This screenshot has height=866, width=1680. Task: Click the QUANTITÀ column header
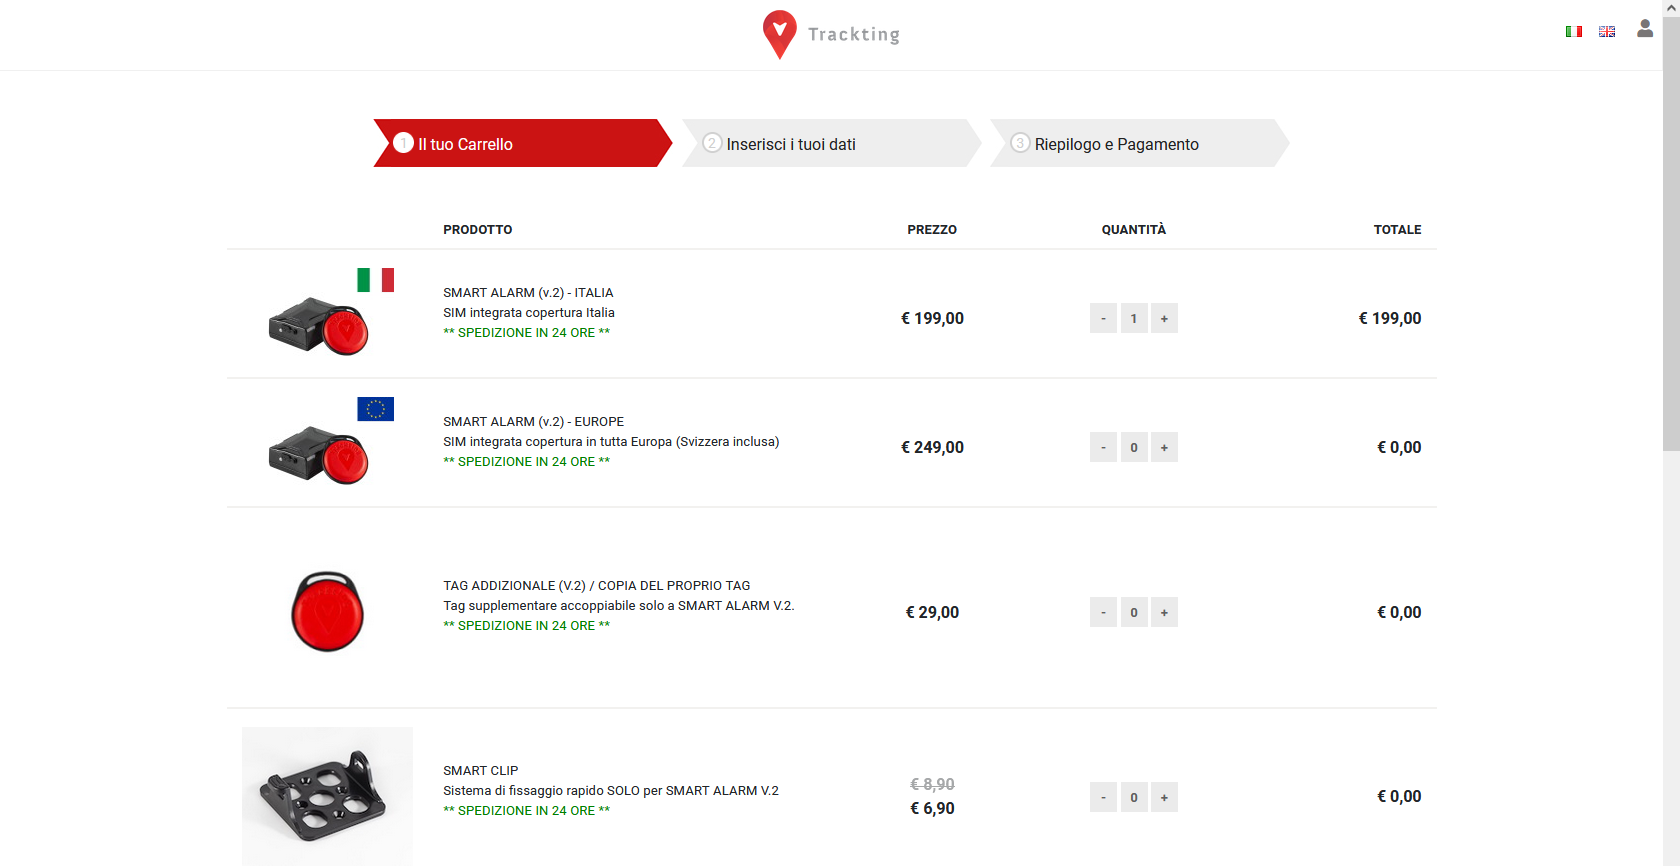coord(1134,230)
